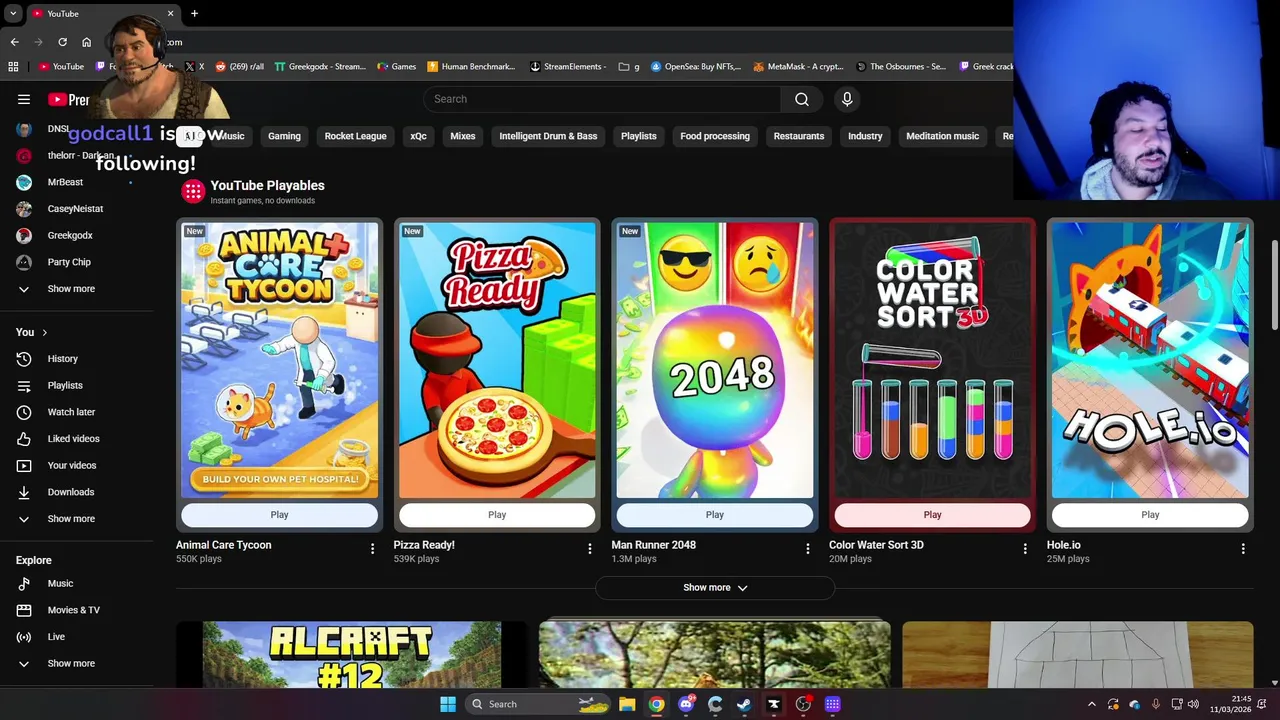Viewport: 1280px width, 720px height.
Task: Select the Industry filter chip
Action: pos(865,136)
